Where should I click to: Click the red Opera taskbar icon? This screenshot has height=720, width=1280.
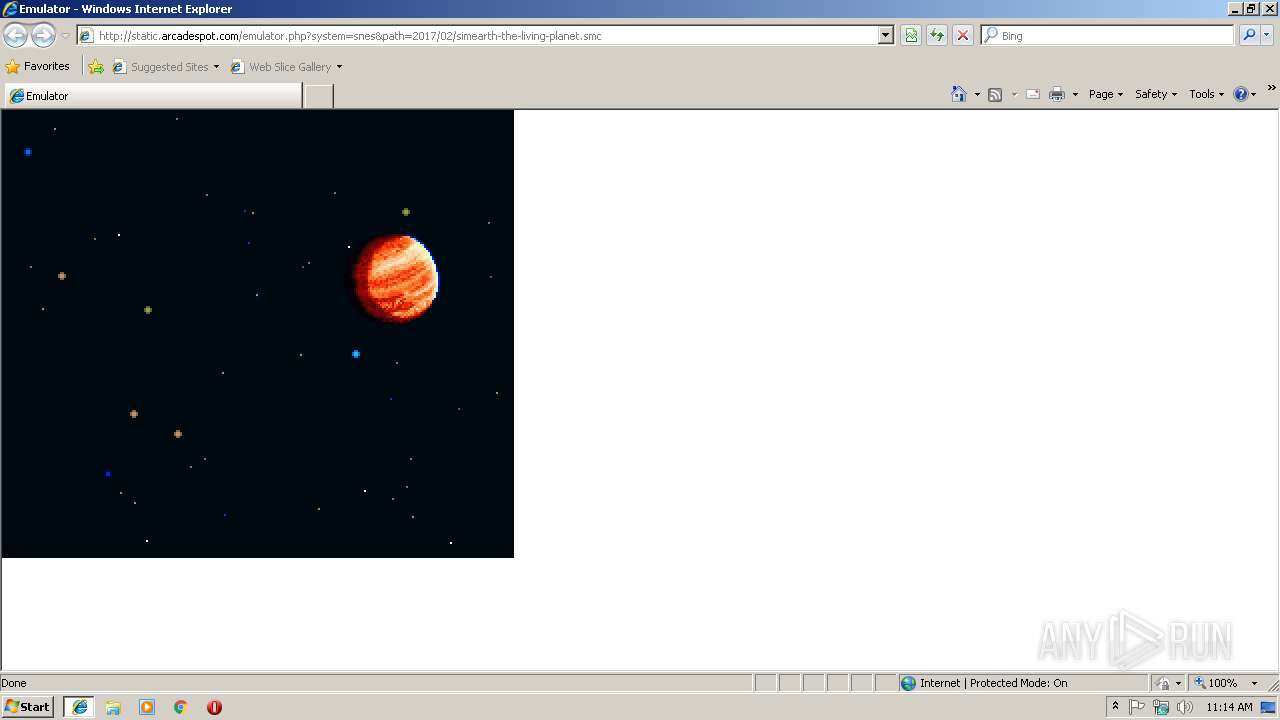[214, 707]
